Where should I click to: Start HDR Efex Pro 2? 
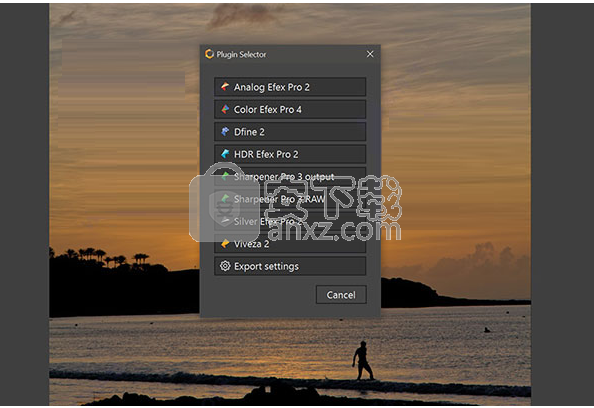(x=290, y=154)
